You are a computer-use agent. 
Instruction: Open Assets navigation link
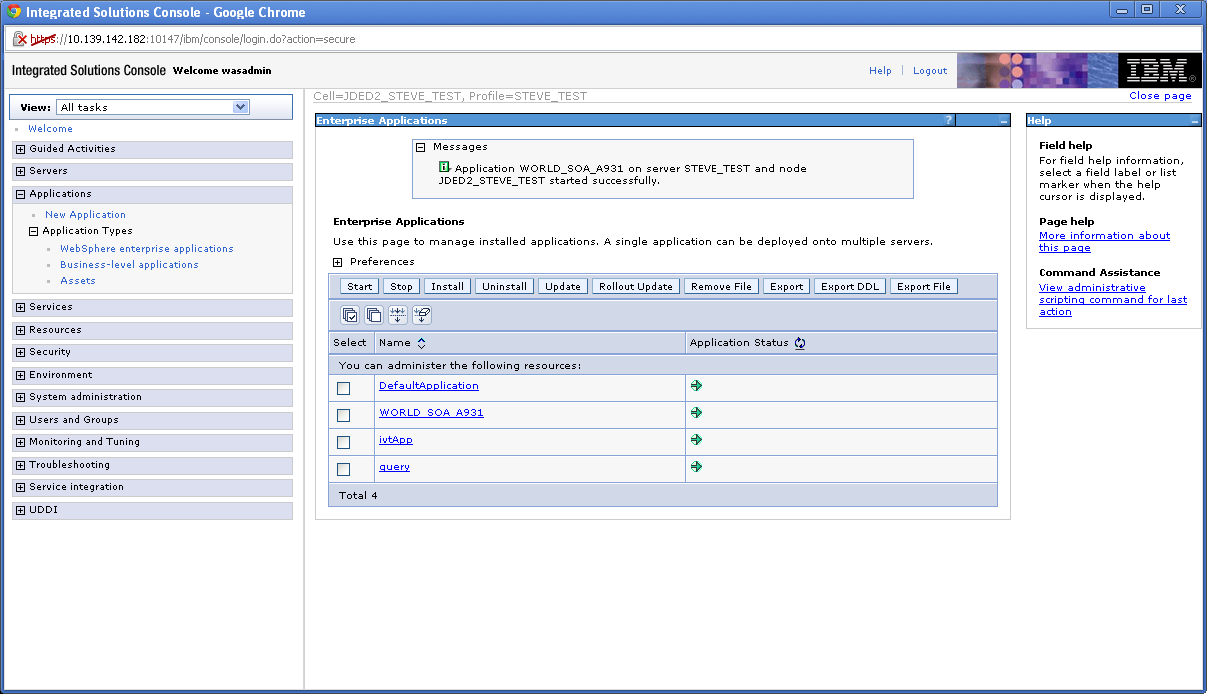(x=78, y=281)
